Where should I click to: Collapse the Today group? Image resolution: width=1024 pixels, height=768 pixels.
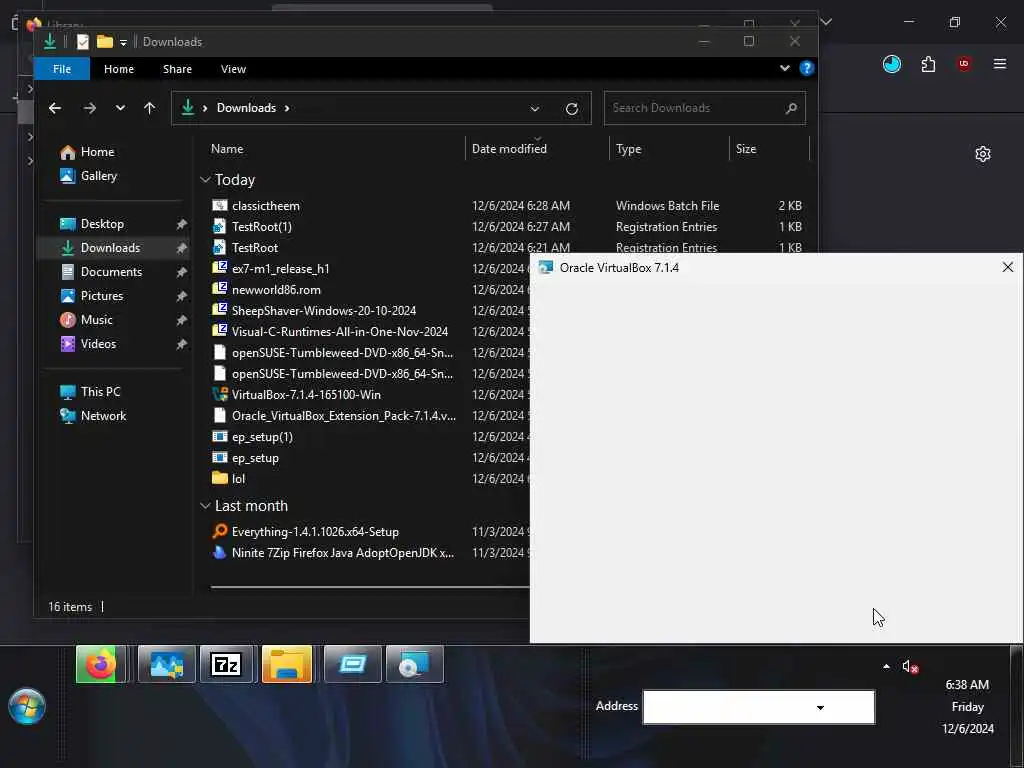205,180
